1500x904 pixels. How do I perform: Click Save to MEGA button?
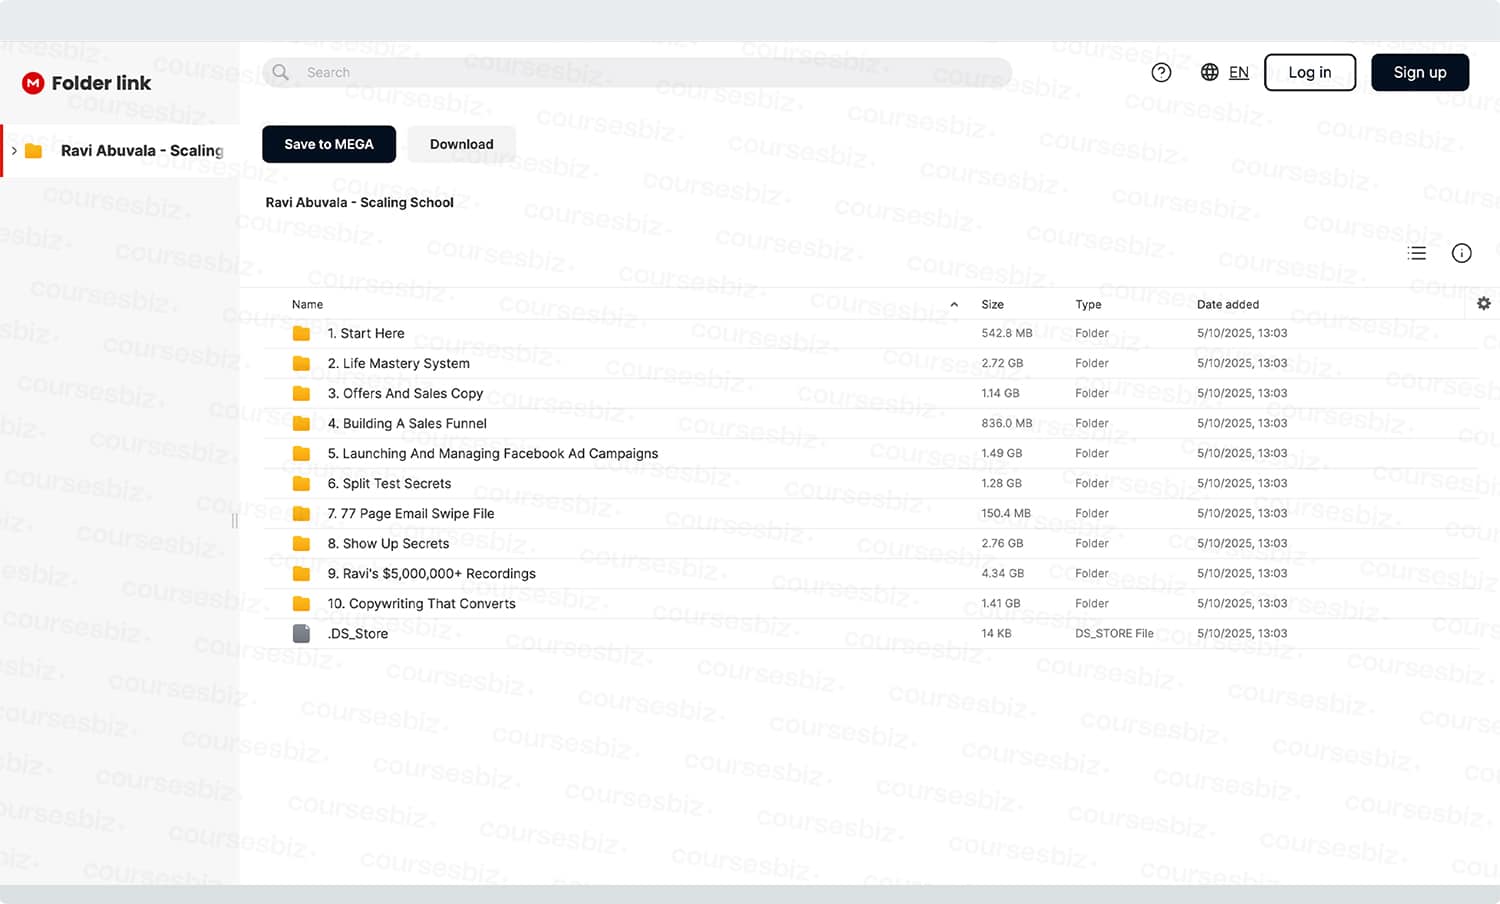pos(329,144)
